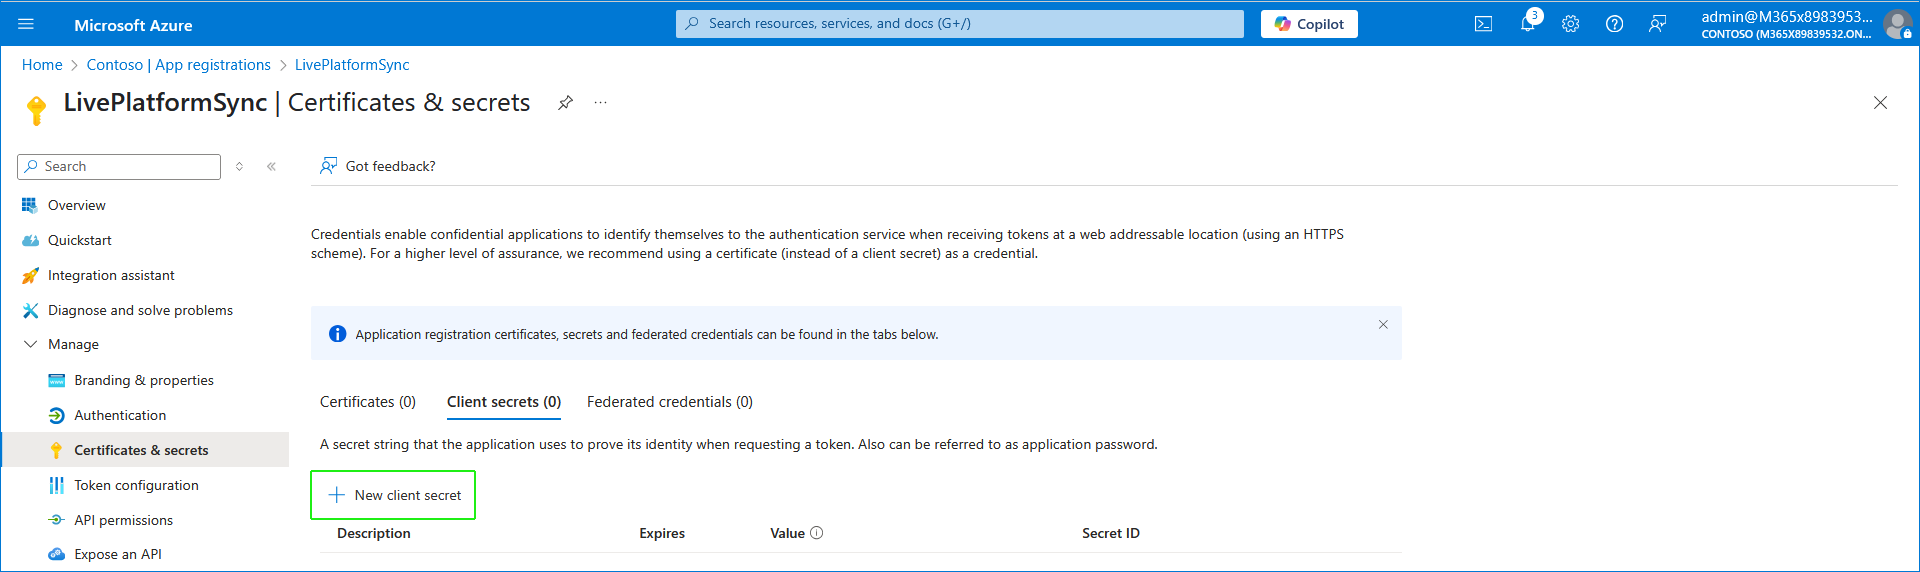Pin the Certificates & secrets blade

pos(565,102)
